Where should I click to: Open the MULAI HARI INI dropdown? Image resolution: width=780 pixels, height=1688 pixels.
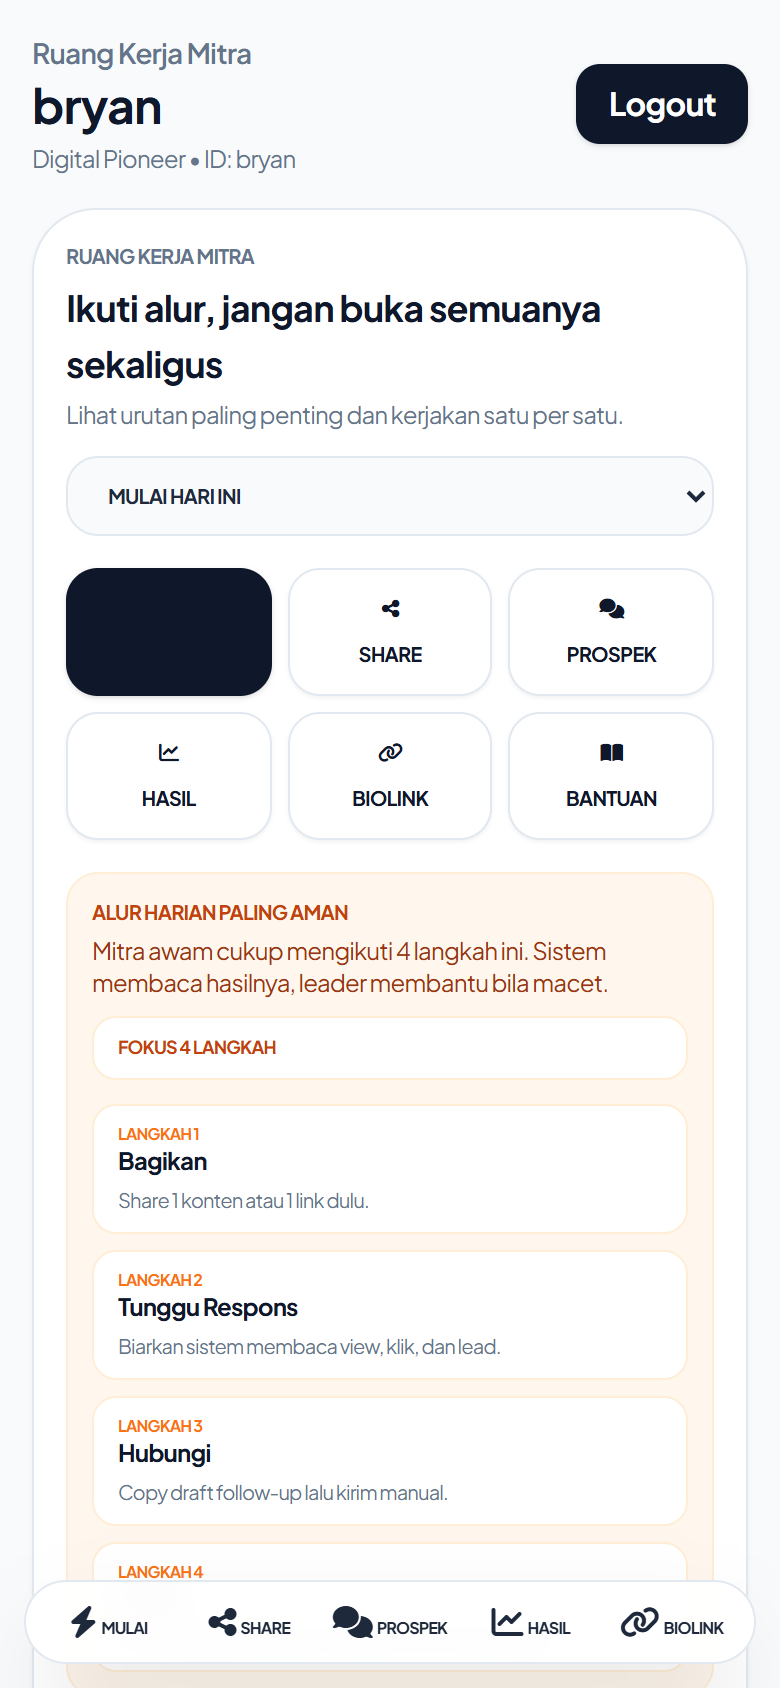tap(390, 496)
